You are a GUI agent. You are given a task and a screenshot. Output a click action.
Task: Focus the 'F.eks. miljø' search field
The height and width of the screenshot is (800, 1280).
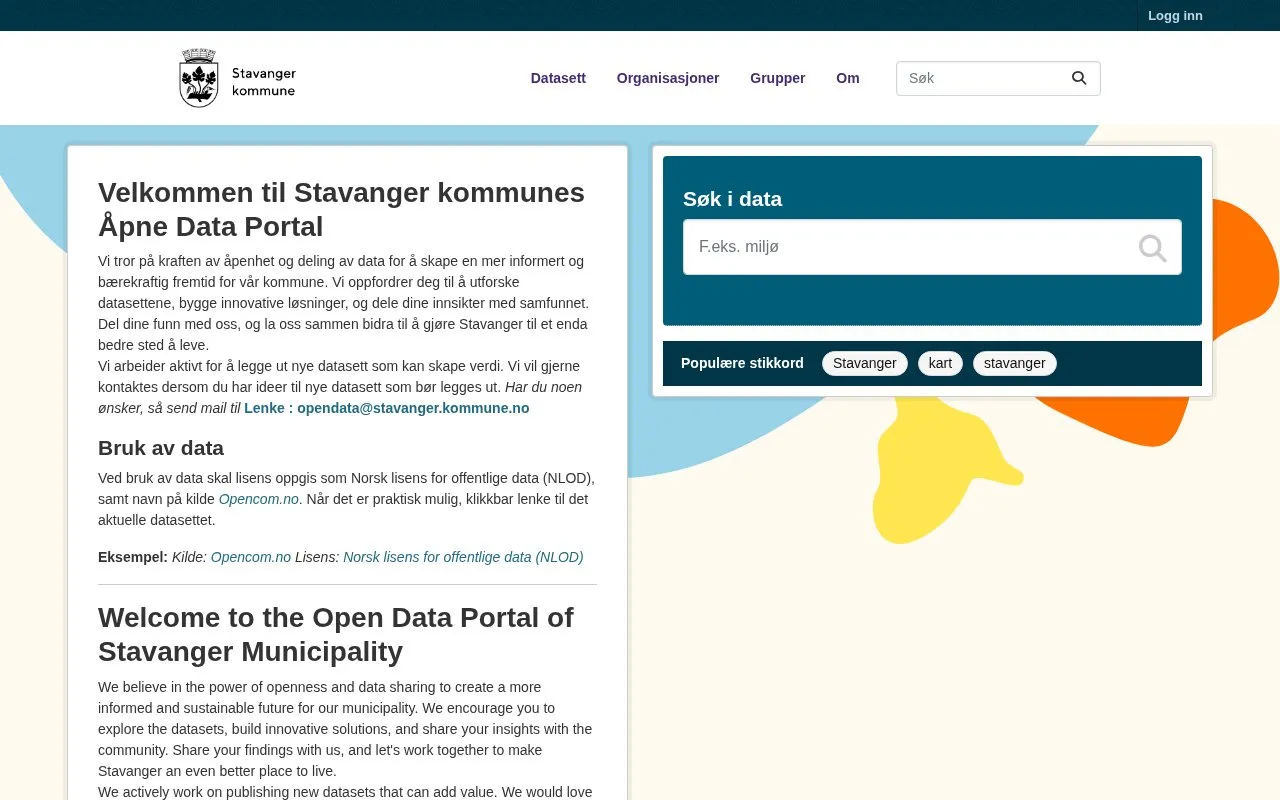coord(932,247)
